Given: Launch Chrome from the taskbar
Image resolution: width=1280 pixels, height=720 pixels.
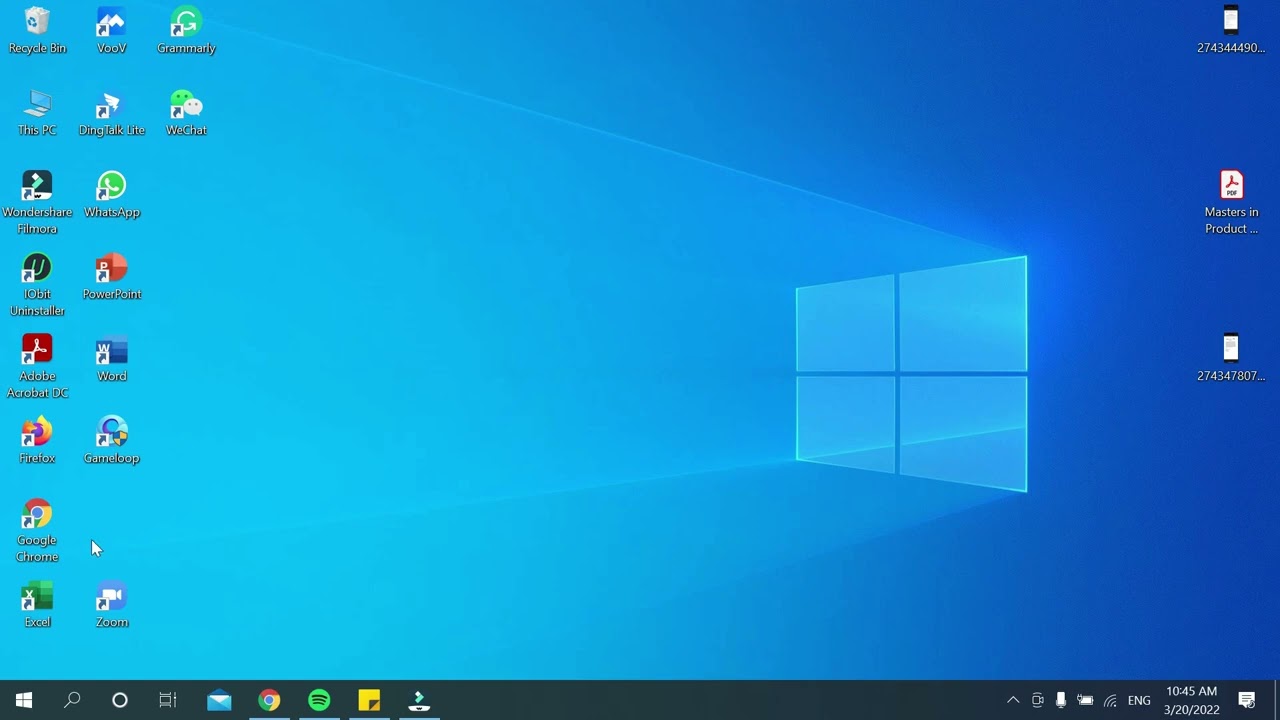Looking at the screenshot, I should tap(269, 700).
